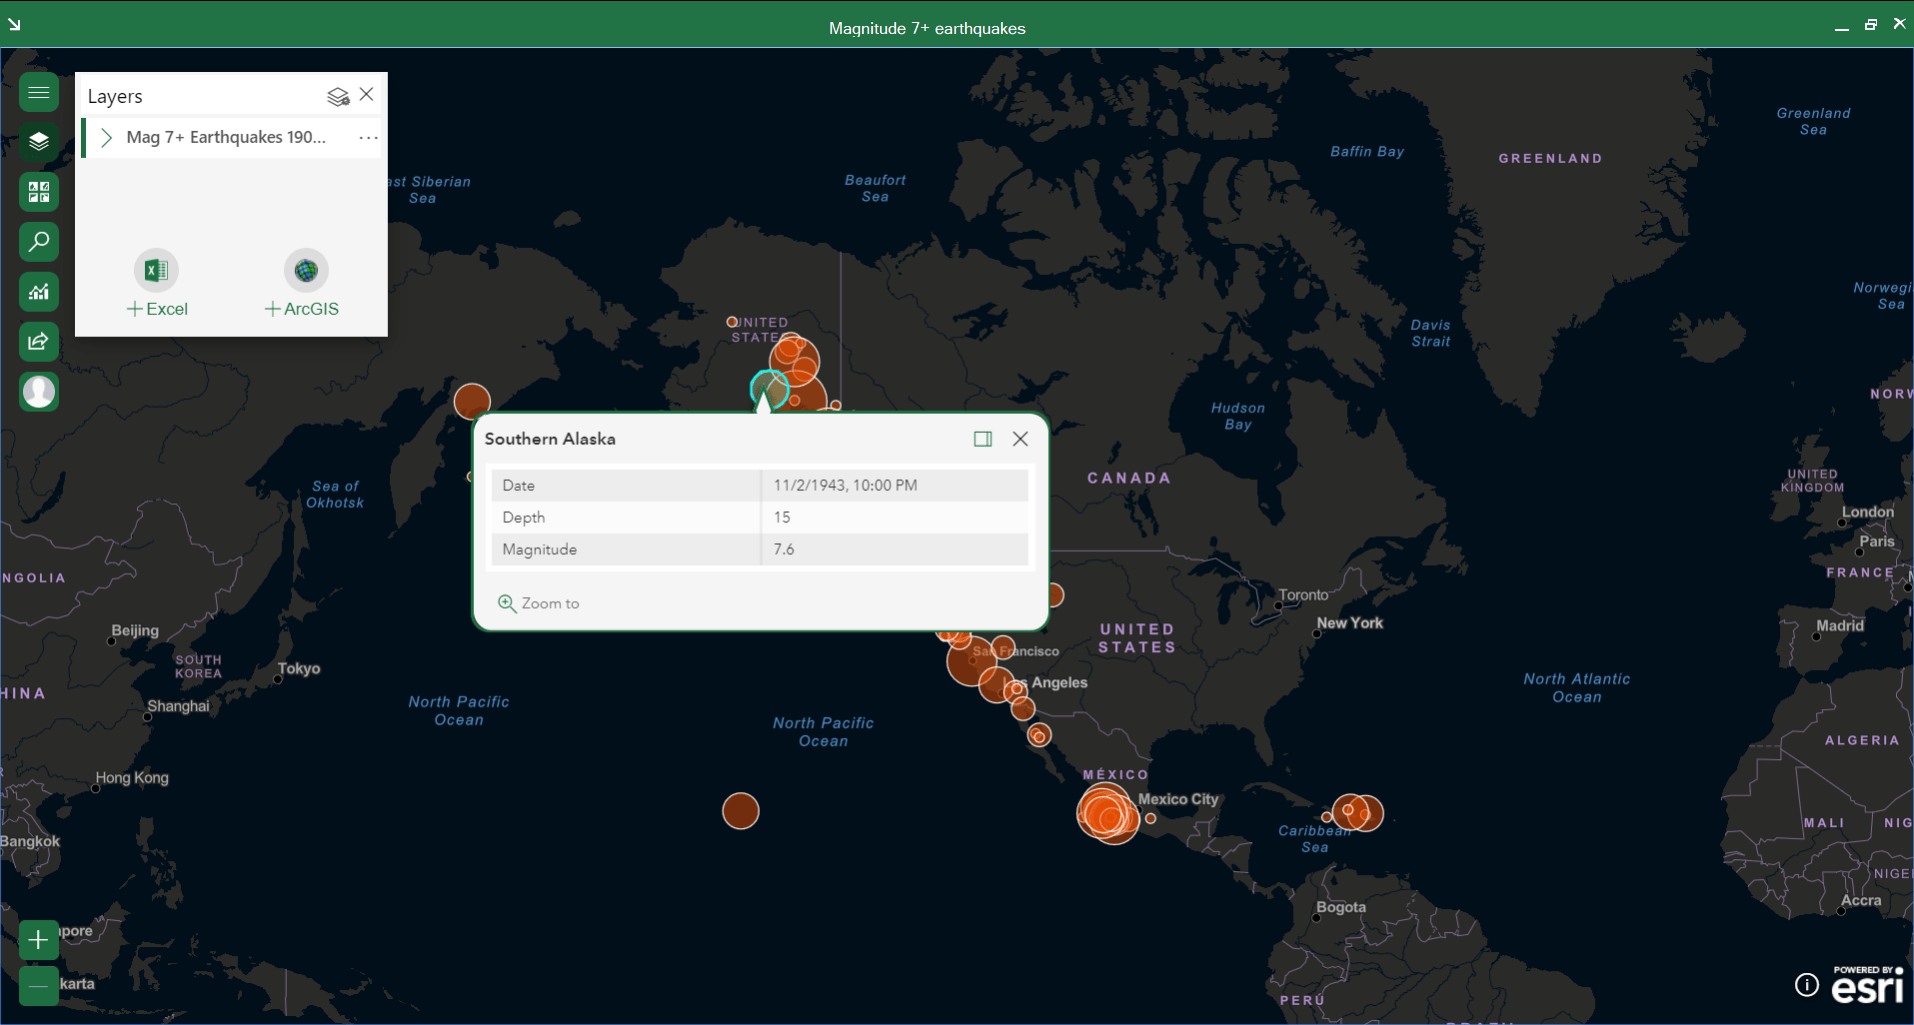Dismiss the Southern Alaska popup
The image size is (1914, 1025).
tap(1019, 438)
